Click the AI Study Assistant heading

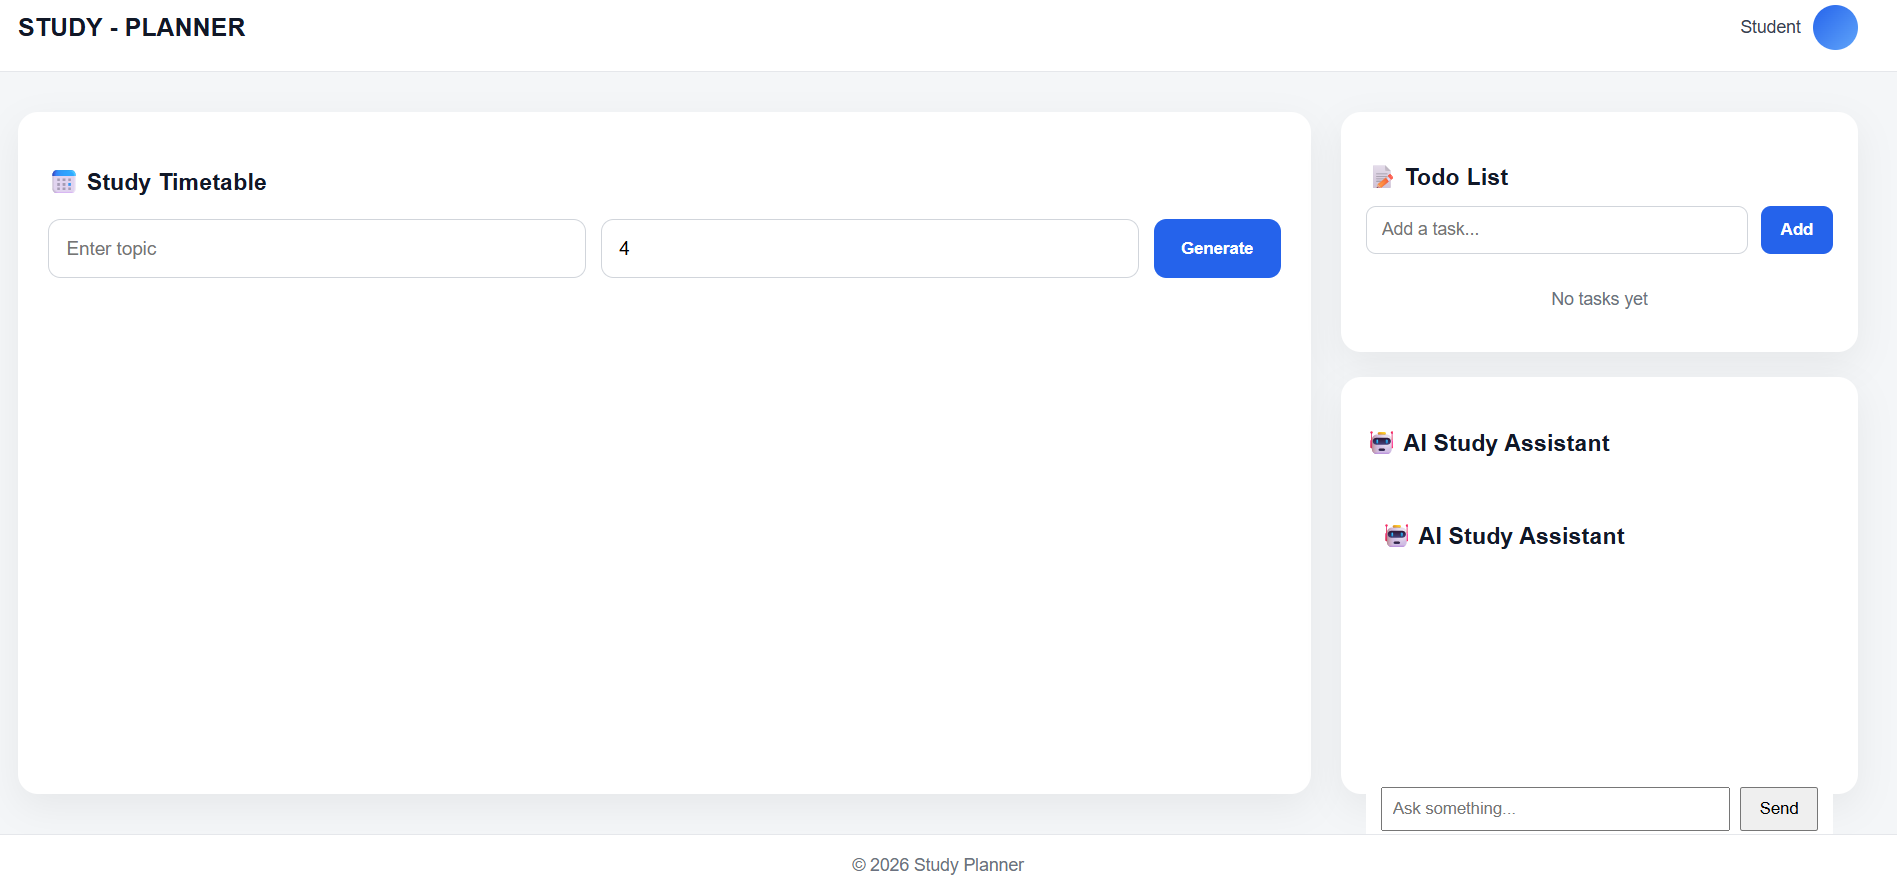tap(1507, 442)
